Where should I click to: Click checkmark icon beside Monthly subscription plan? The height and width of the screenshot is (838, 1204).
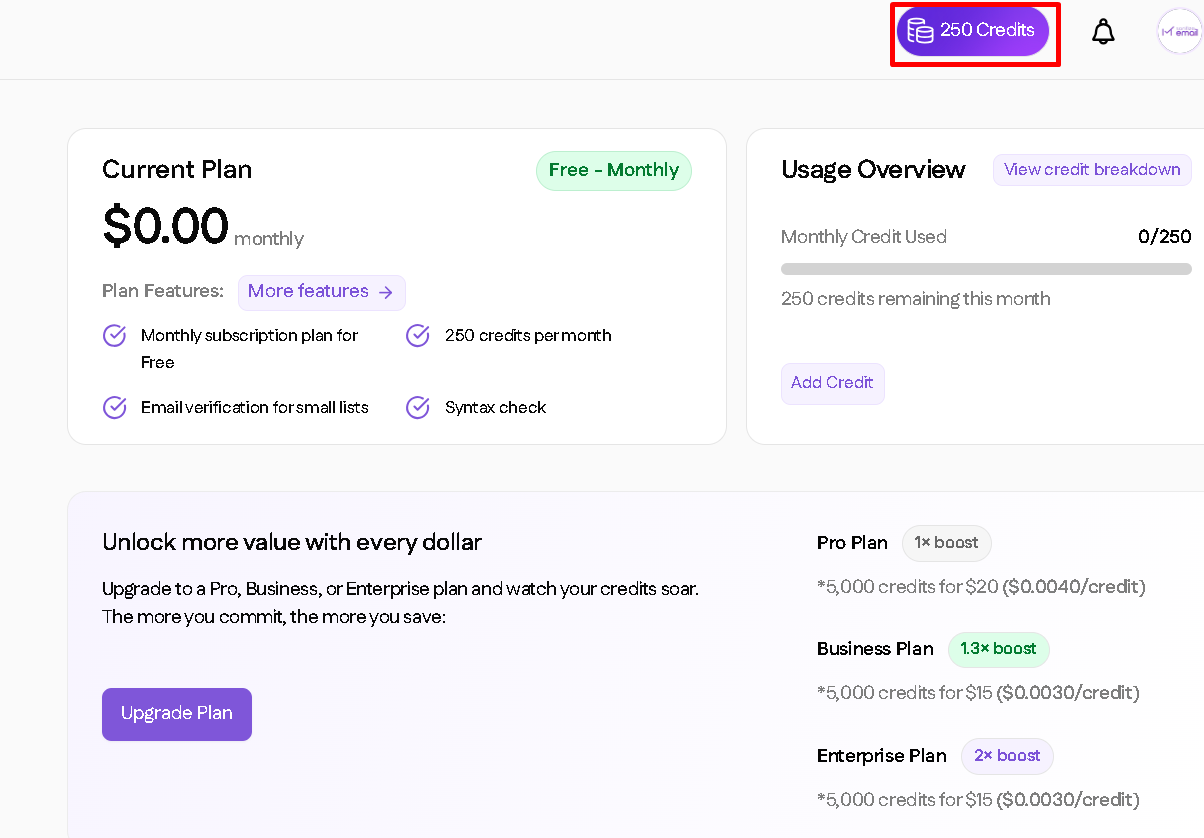click(x=115, y=336)
